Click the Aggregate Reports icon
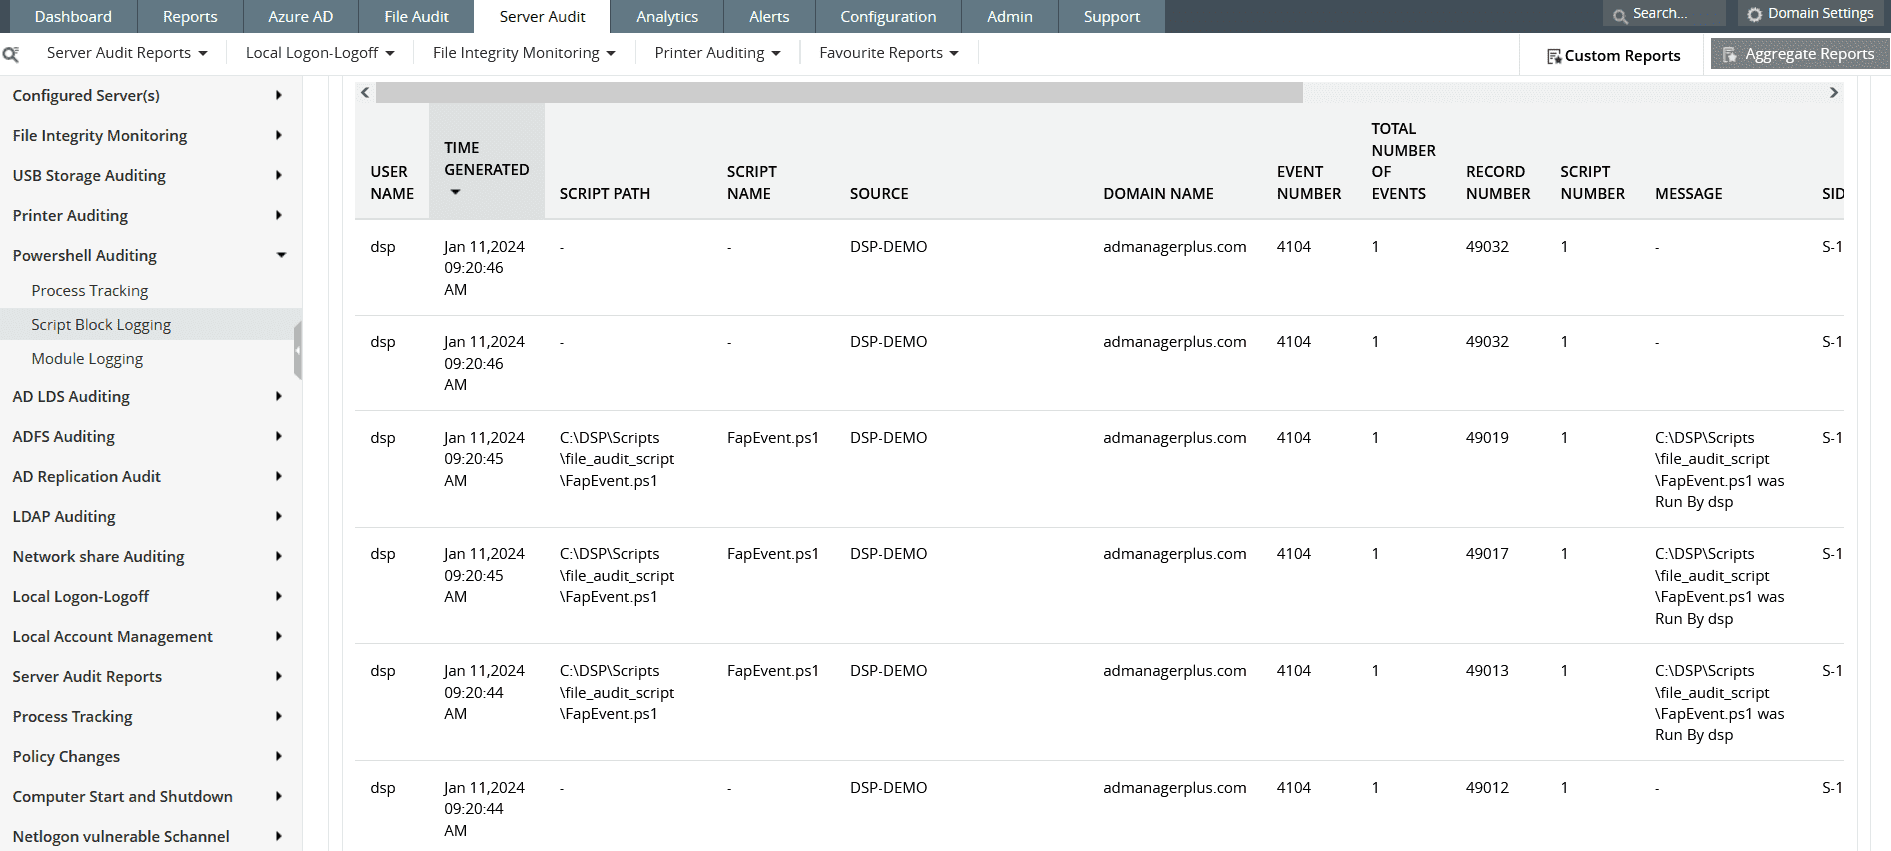1891x851 pixels. (1730, 54)
